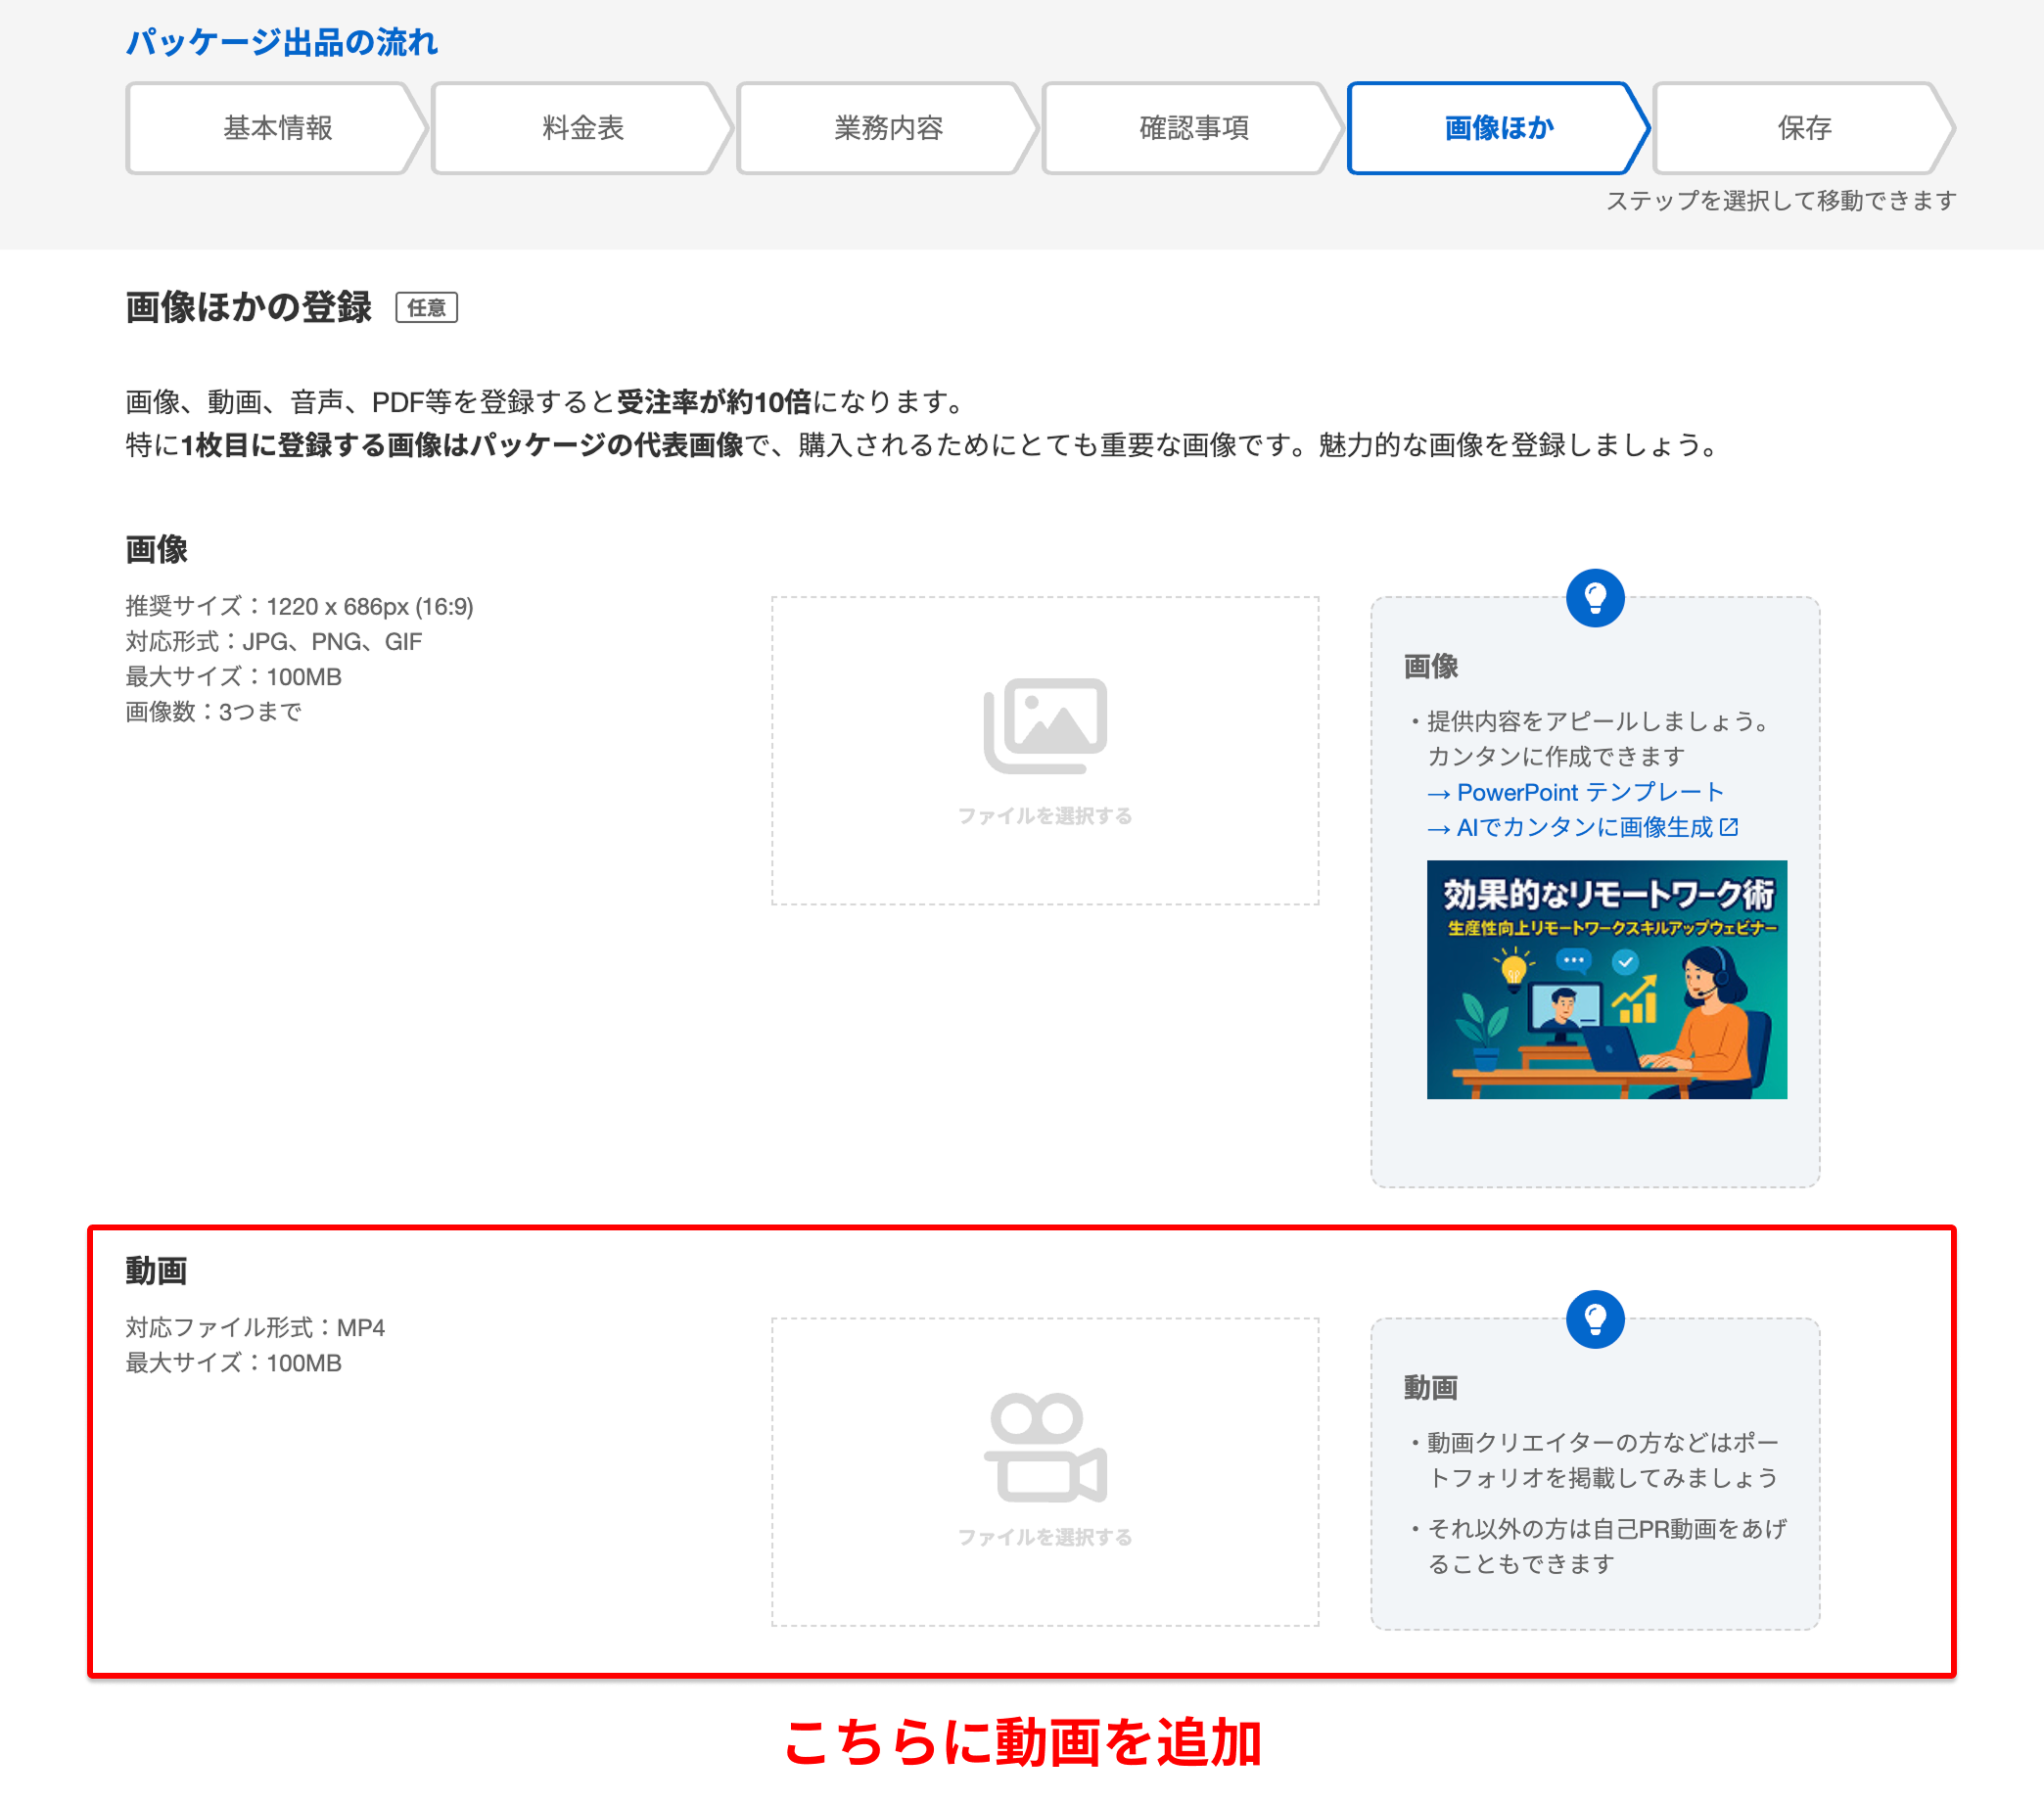The height and width of the screenshot is (1803, 2044).
Task: Navigate to the 確認事項 step
Action: (1194, 128)
